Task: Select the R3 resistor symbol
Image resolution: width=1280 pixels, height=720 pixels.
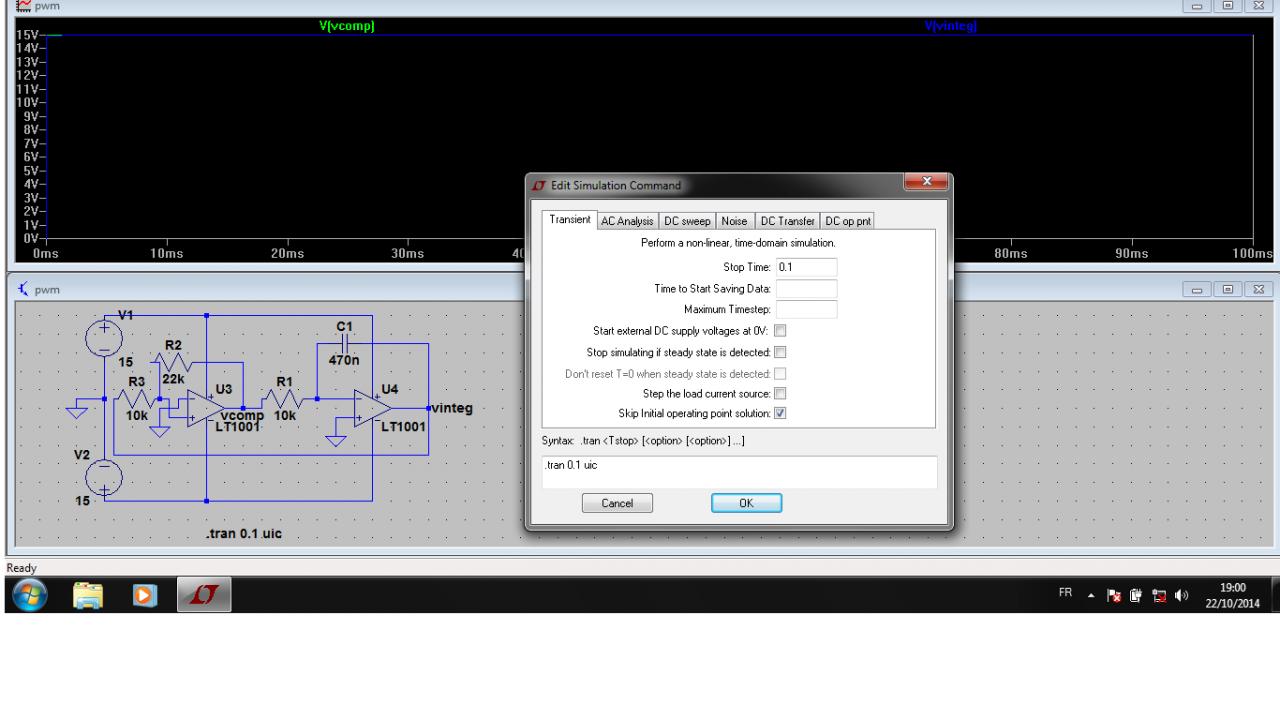Action: coord(137,399)
